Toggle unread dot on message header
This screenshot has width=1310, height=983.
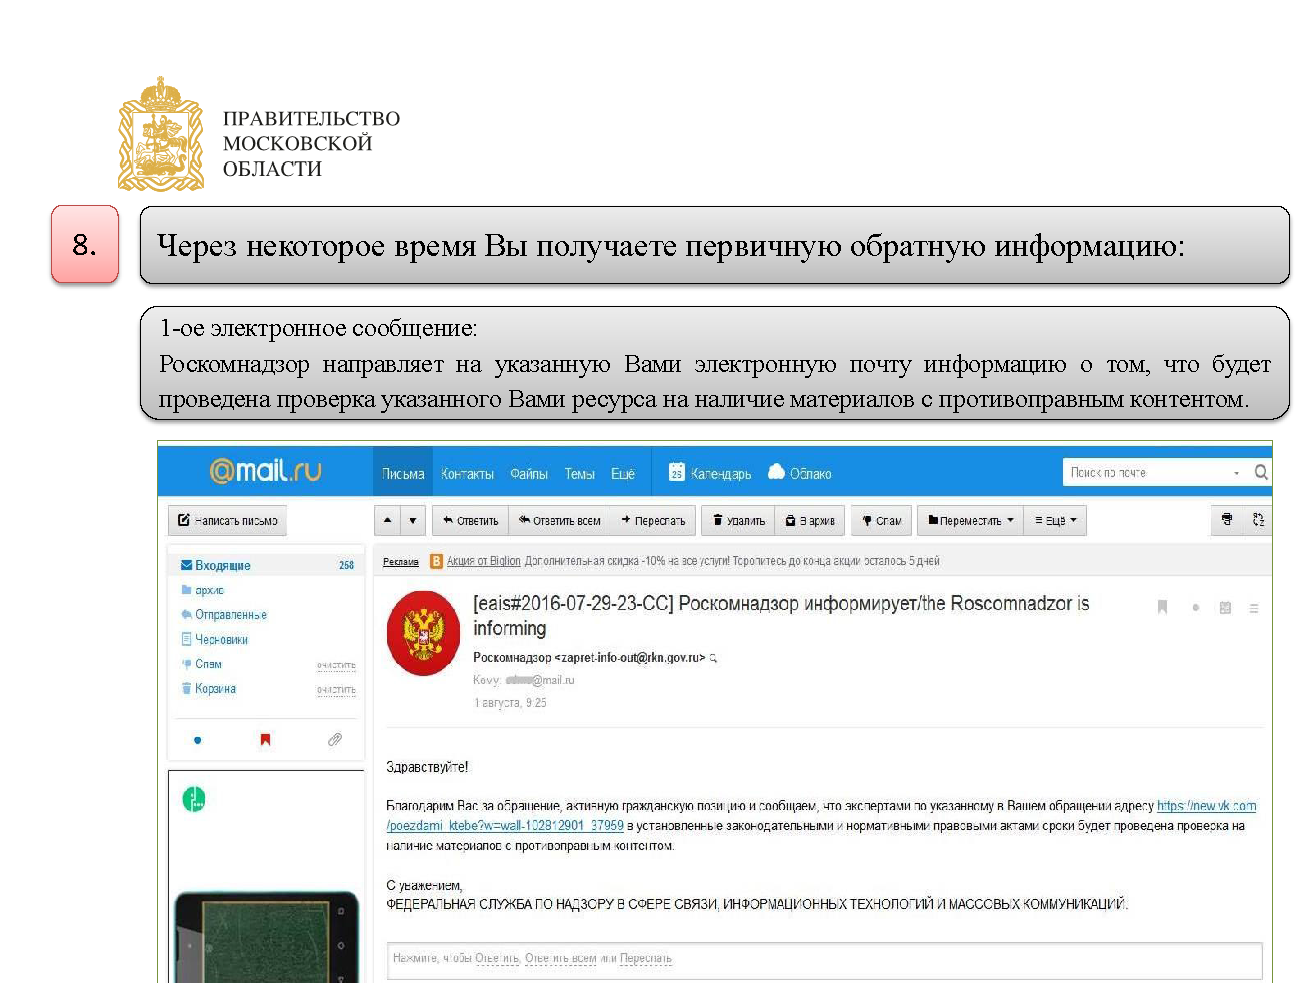pyautogui.click(x=1195, y=607)
